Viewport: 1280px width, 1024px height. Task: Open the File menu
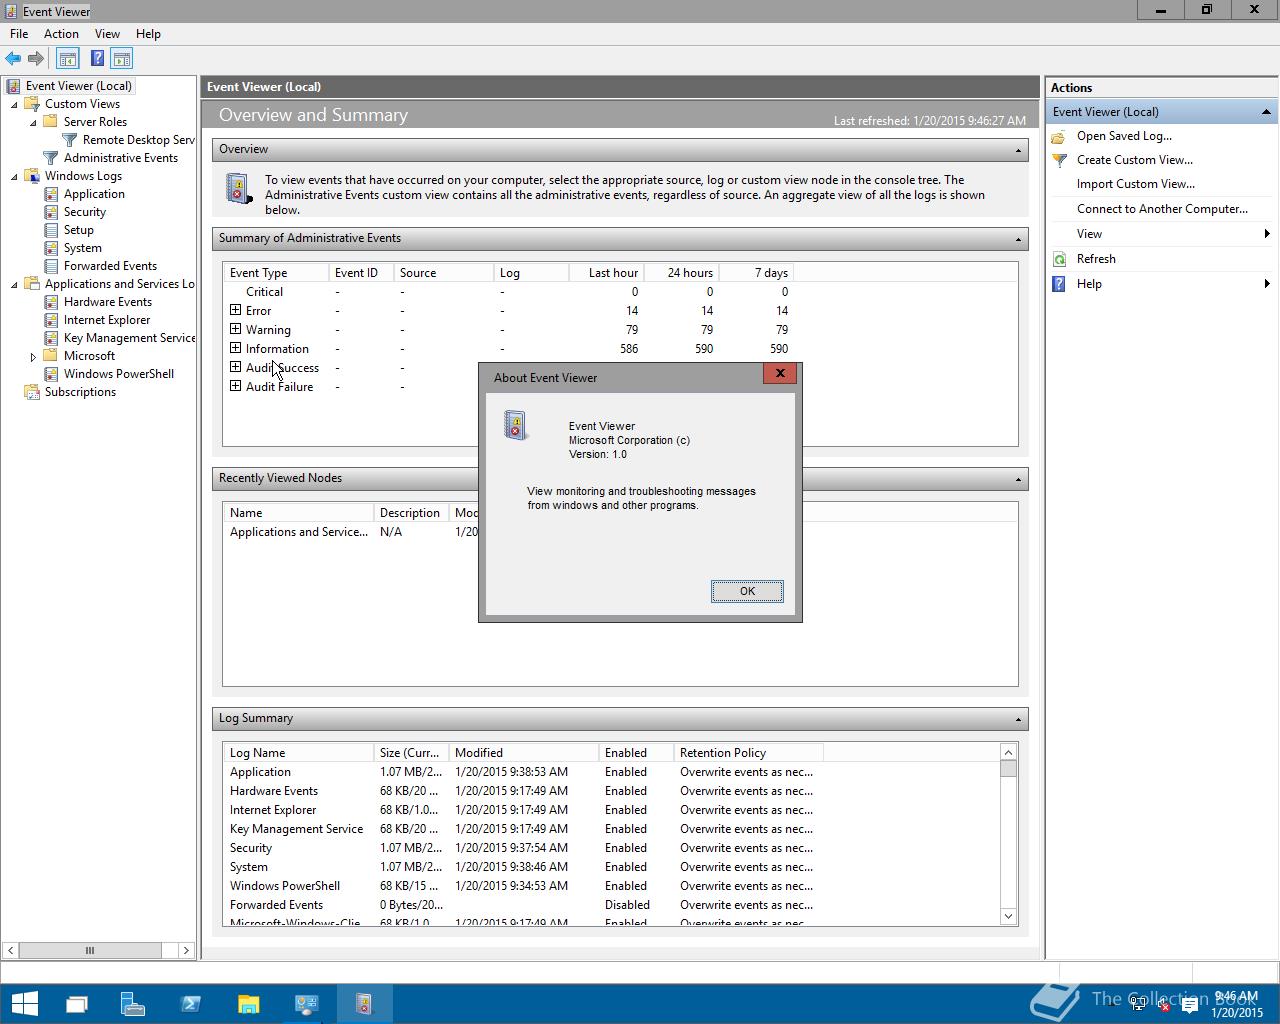click(x=19, y=34)
